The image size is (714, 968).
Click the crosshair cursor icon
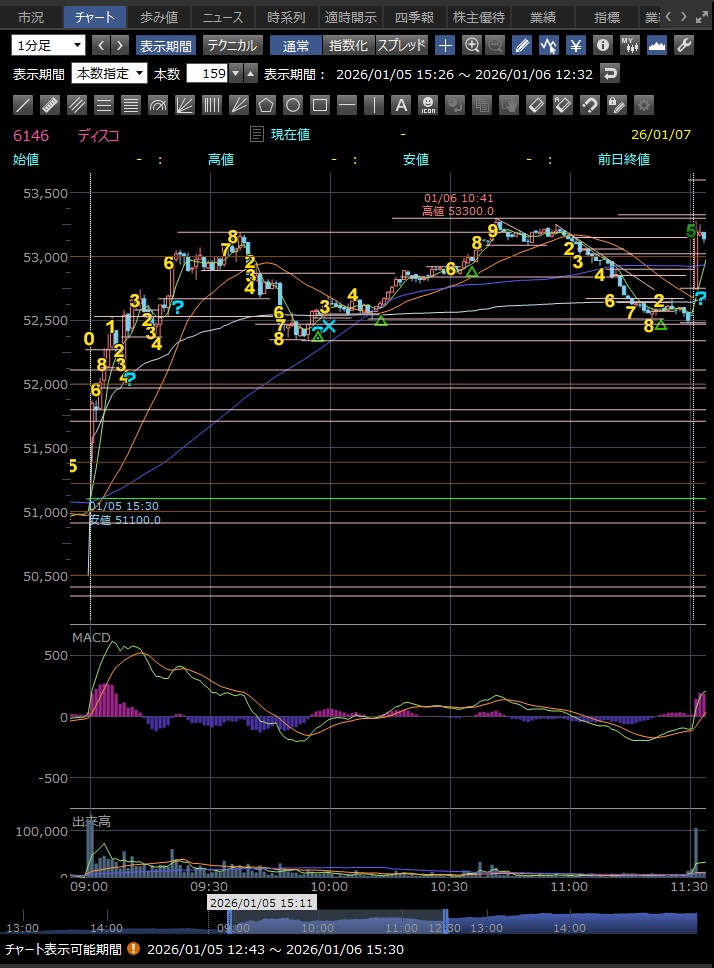445,45
